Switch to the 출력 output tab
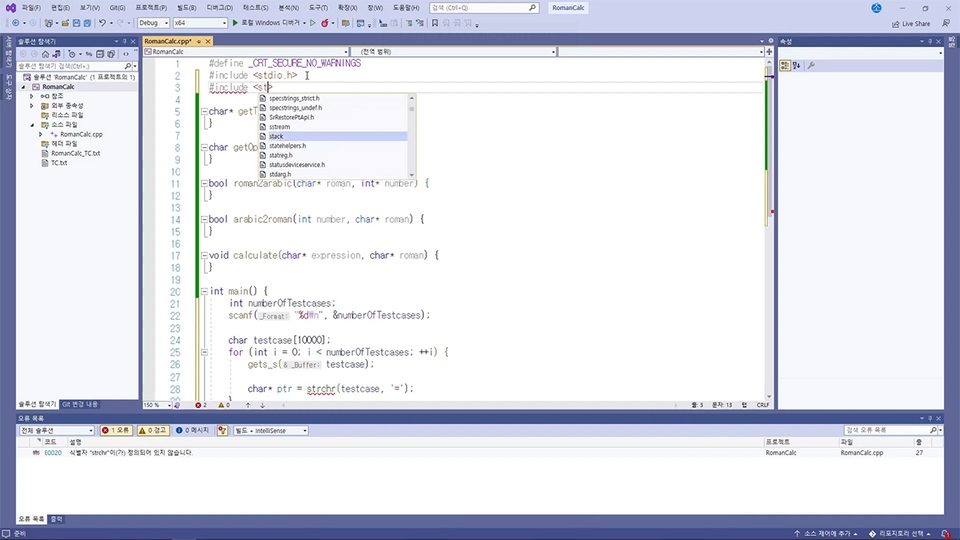Screen dimensions: 960x540 56,519
